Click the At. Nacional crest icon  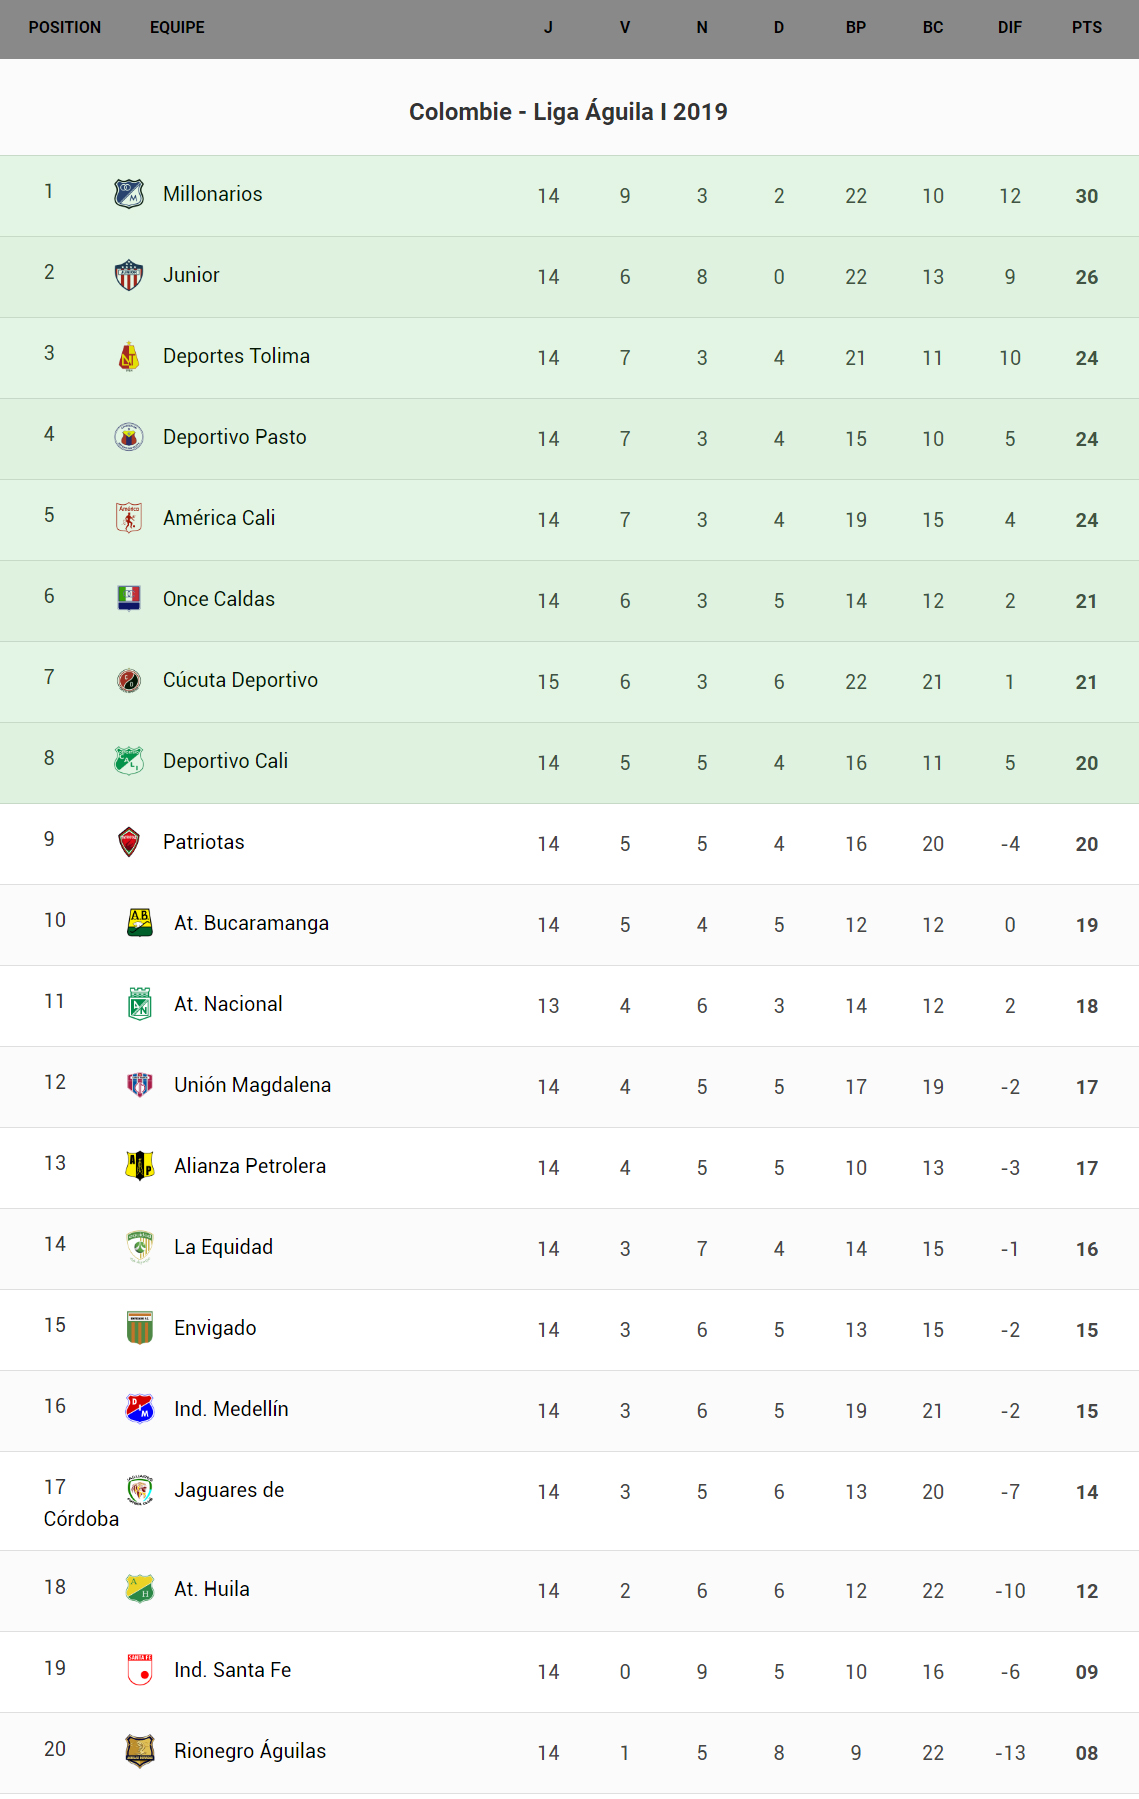[140, 1004]
